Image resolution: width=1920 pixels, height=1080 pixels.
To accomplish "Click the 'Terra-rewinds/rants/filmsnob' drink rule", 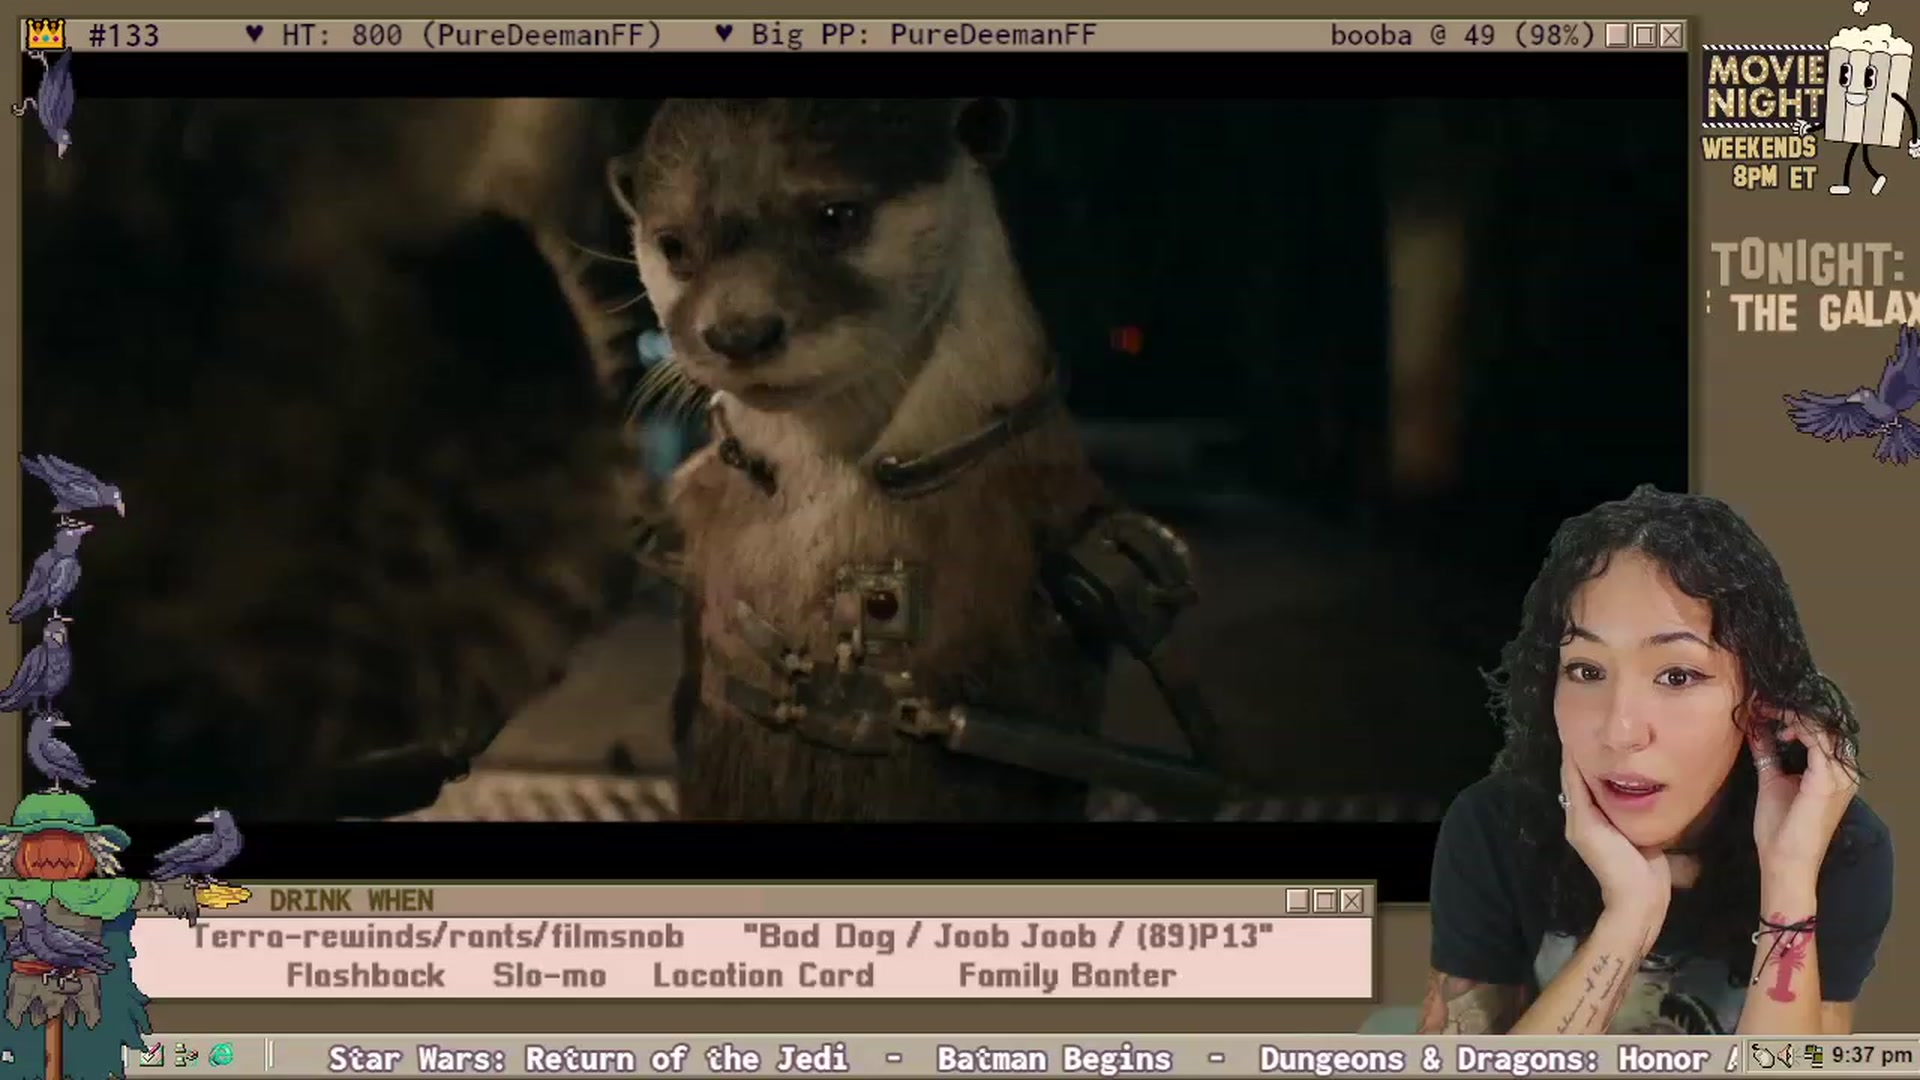I will point(438,937).
